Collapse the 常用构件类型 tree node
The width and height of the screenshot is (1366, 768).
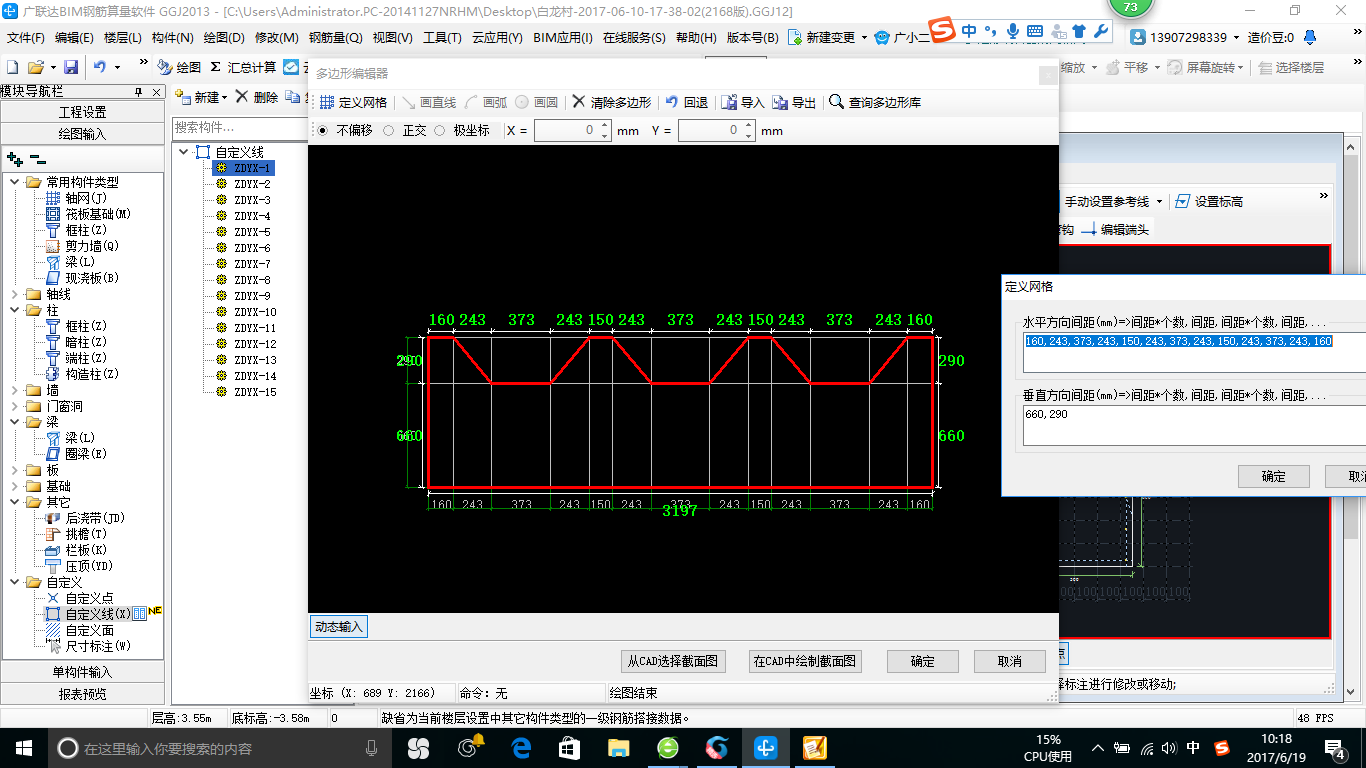pos(15,182)
